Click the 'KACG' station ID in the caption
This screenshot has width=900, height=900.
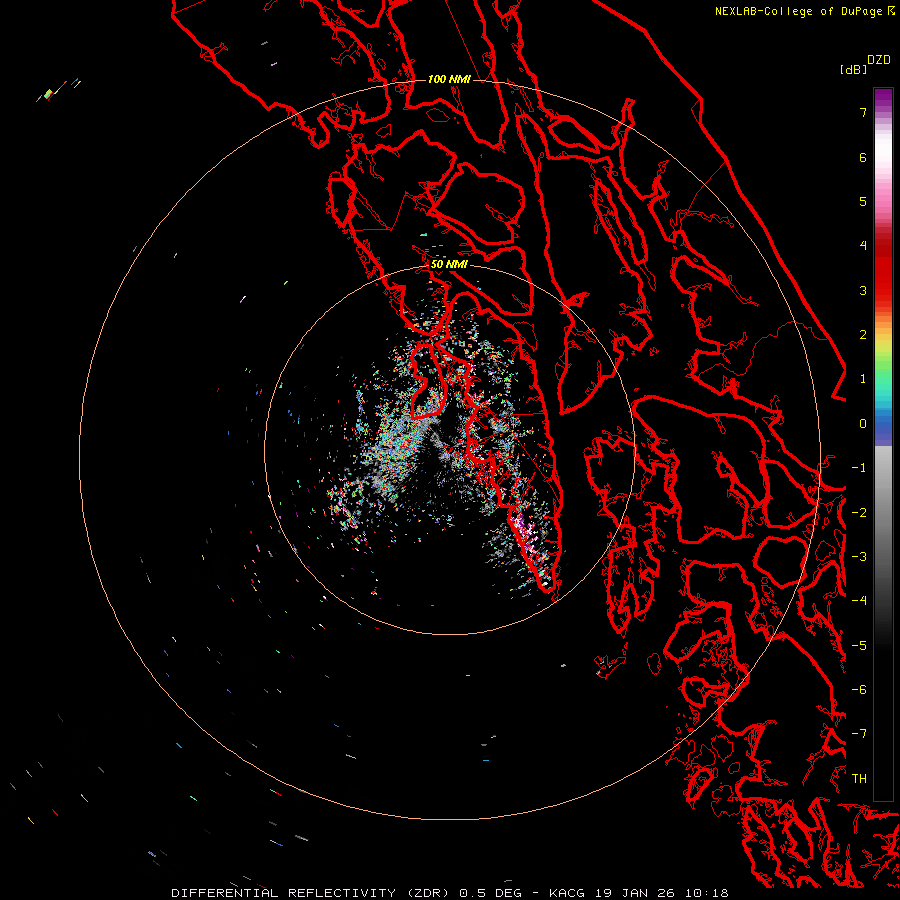[x=567, y=893]
